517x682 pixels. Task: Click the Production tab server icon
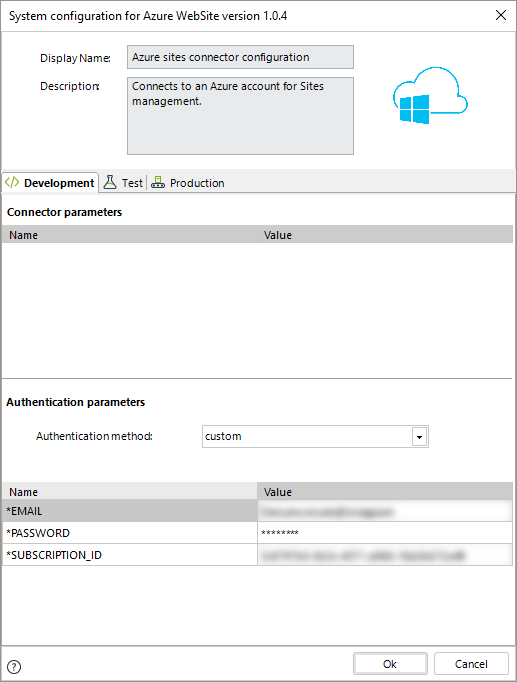coord(158,182)
